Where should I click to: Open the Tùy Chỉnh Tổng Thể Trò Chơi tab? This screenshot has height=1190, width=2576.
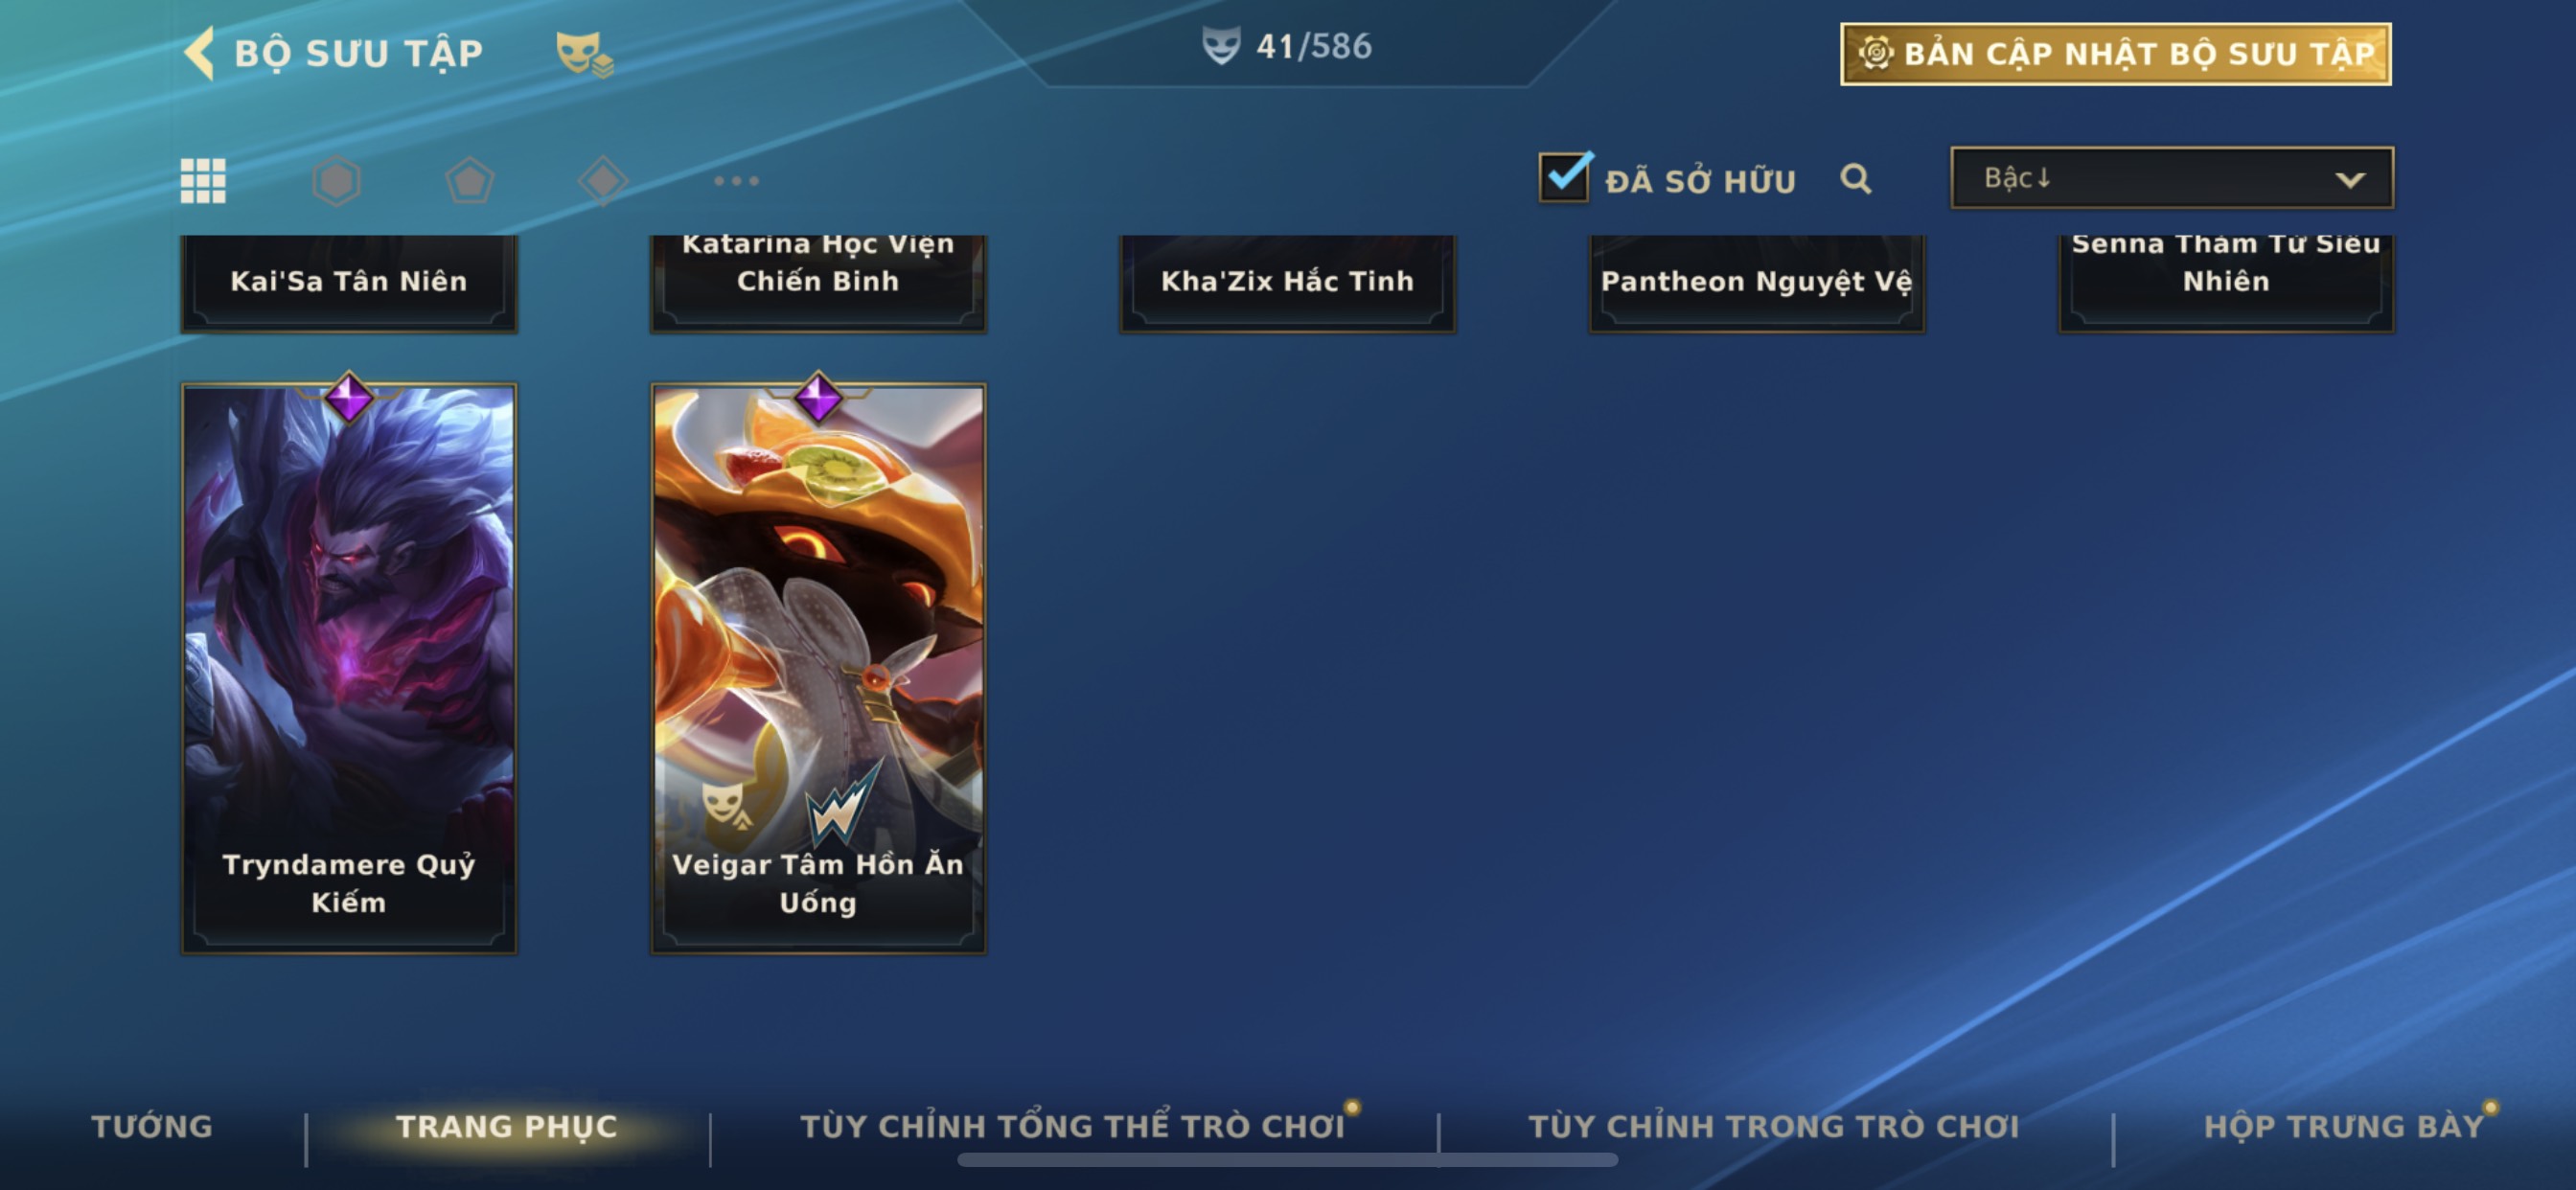[x=1072, y=1126]
